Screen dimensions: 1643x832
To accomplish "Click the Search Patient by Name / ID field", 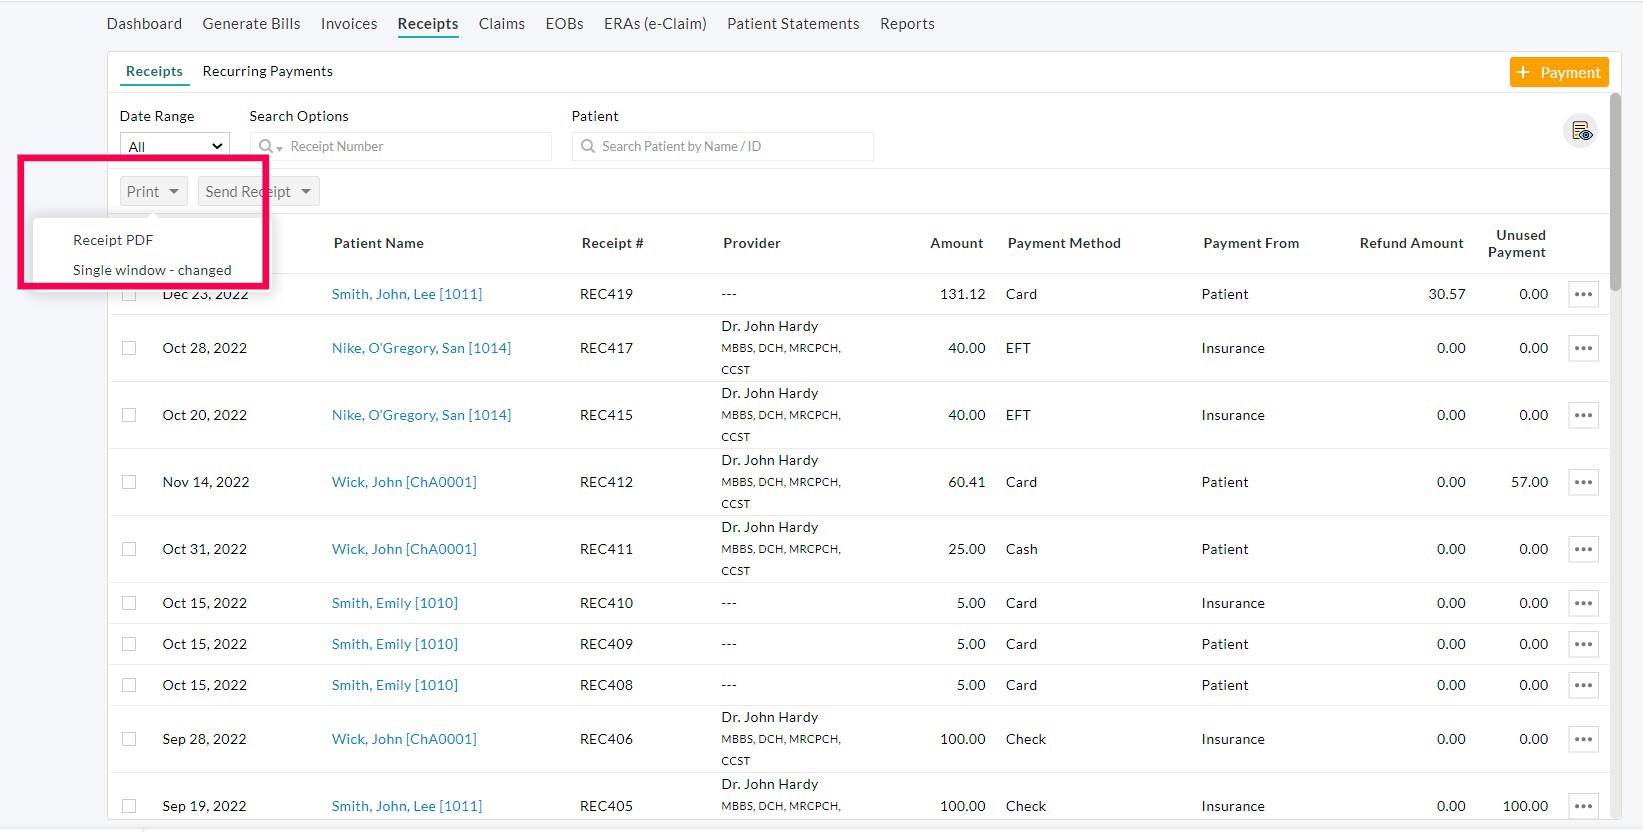I will [x=722, y=146].
